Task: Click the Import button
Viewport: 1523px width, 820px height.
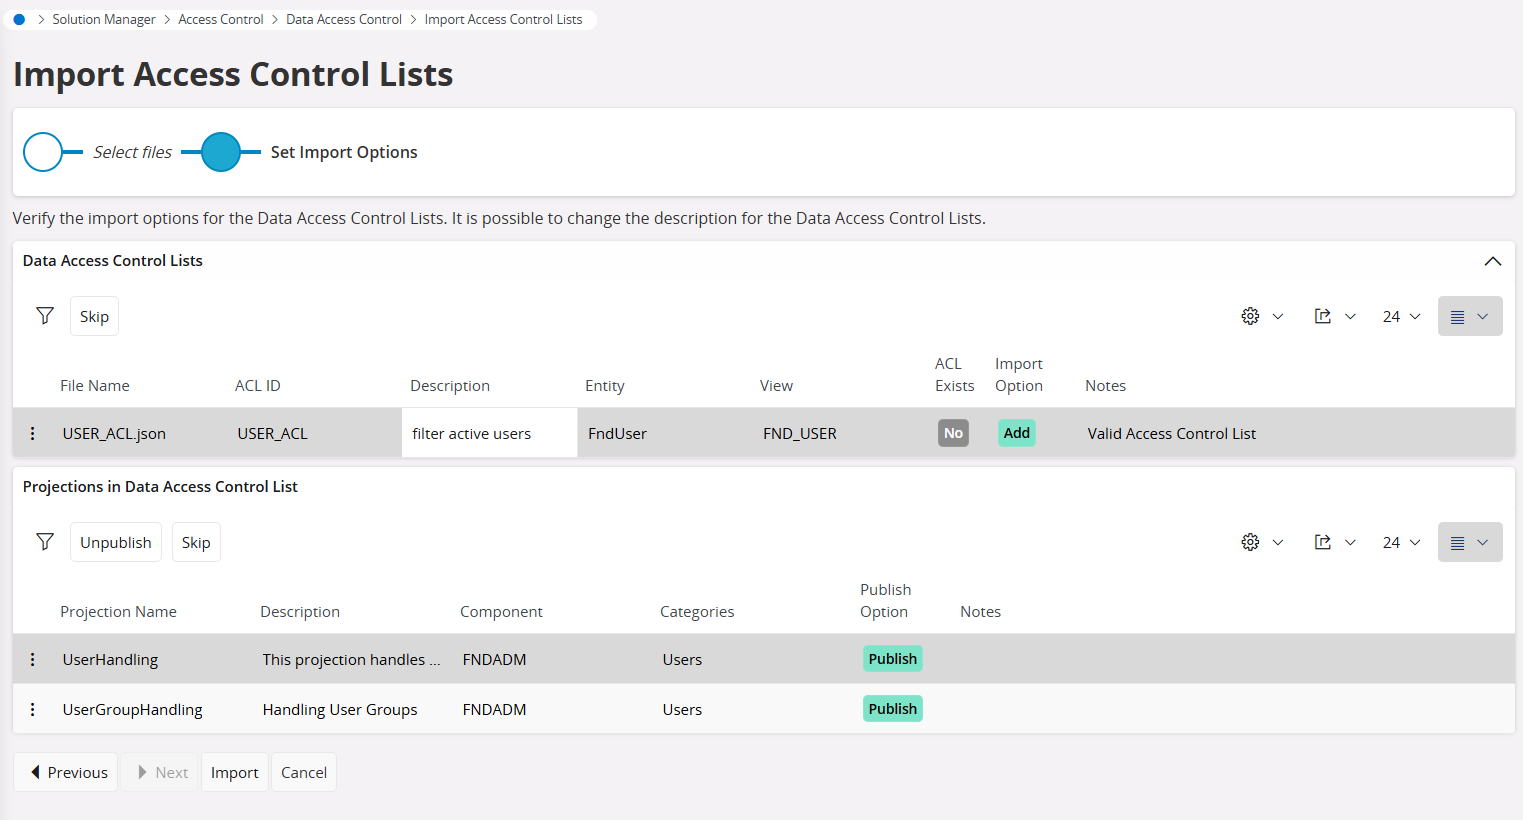Action: [235, 772]
